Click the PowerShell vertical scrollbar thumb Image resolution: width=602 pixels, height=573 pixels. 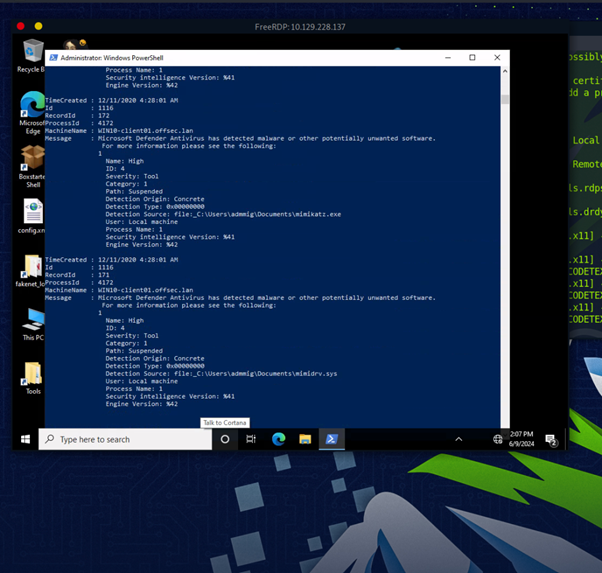pos(505,99)
